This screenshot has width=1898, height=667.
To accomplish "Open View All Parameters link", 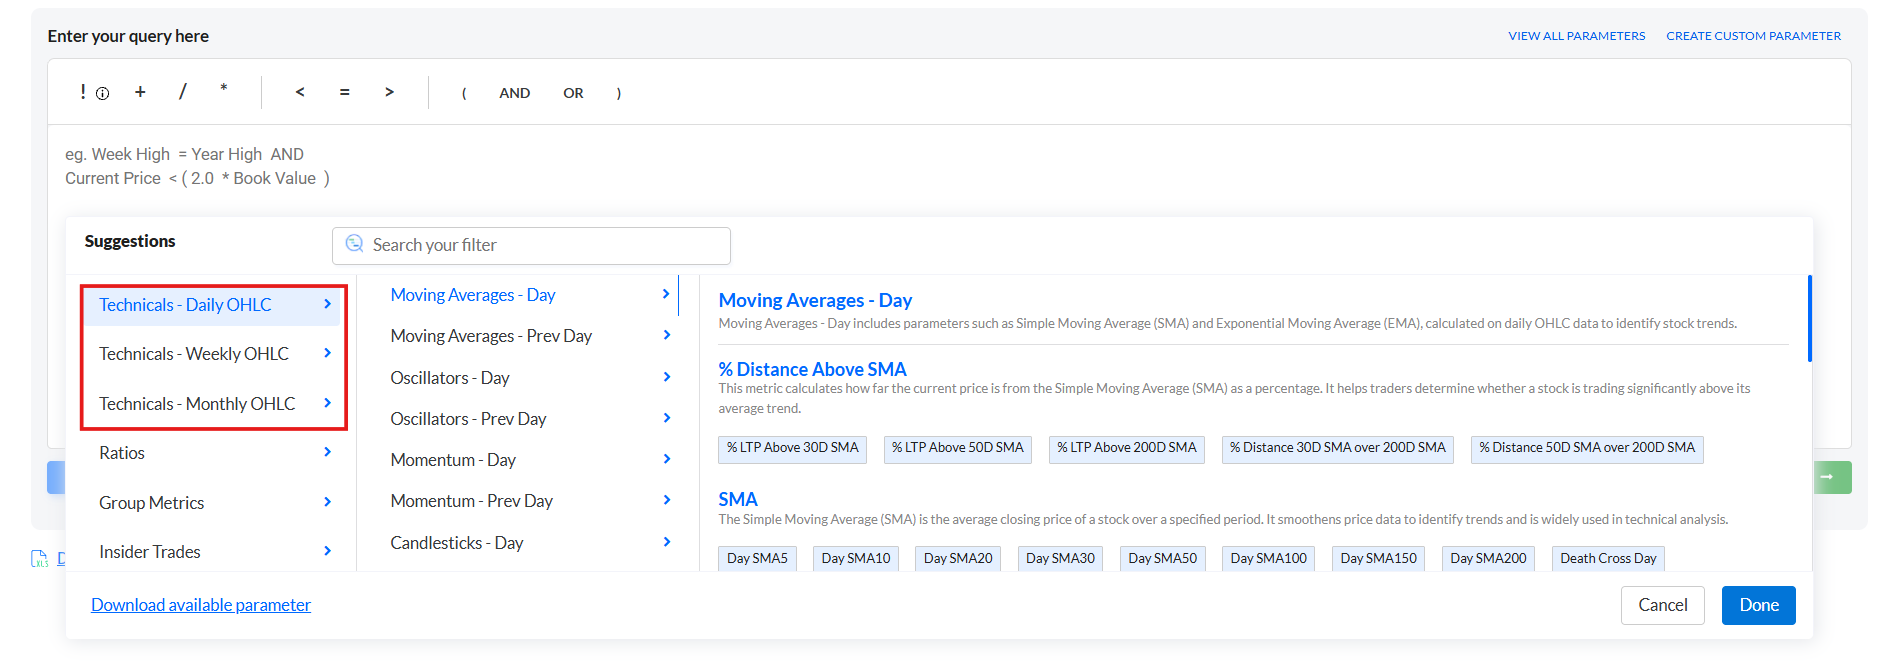I will pos(1576,36).
